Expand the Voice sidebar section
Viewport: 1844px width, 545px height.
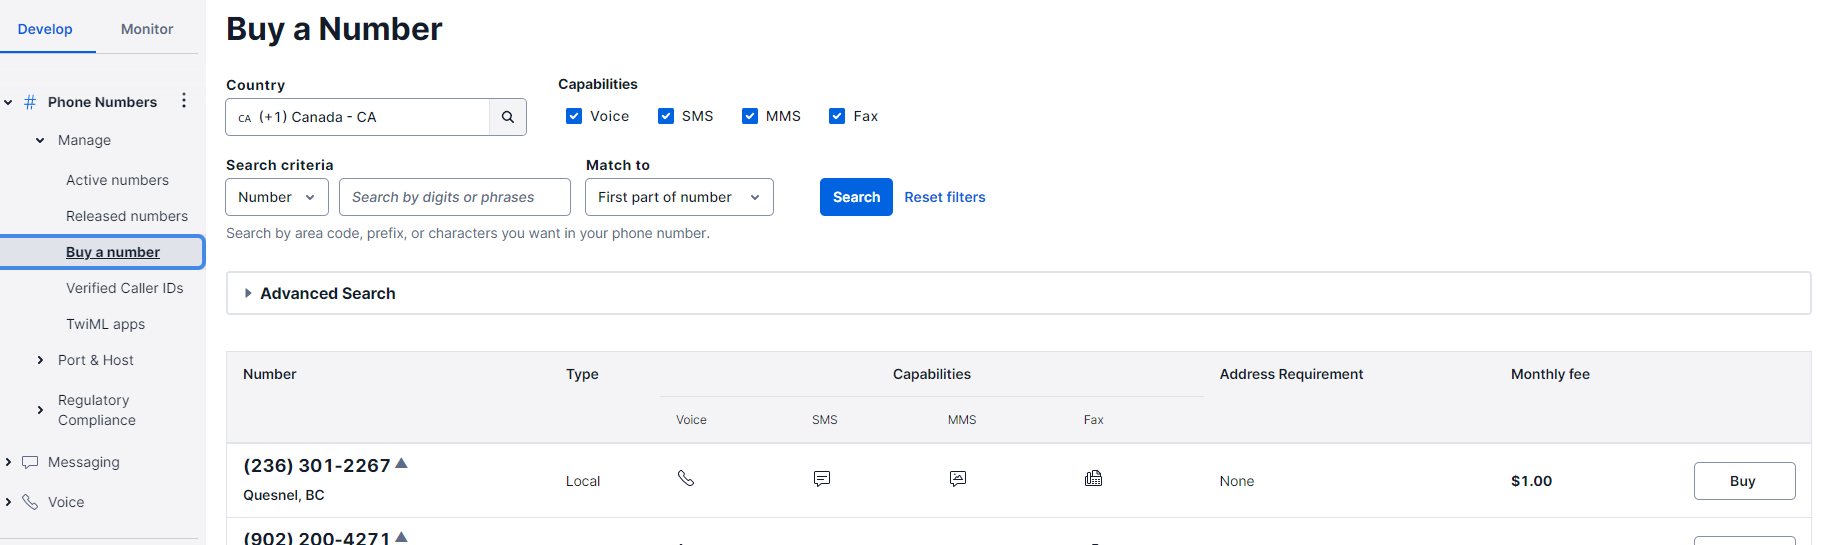[x=8, y=502]
